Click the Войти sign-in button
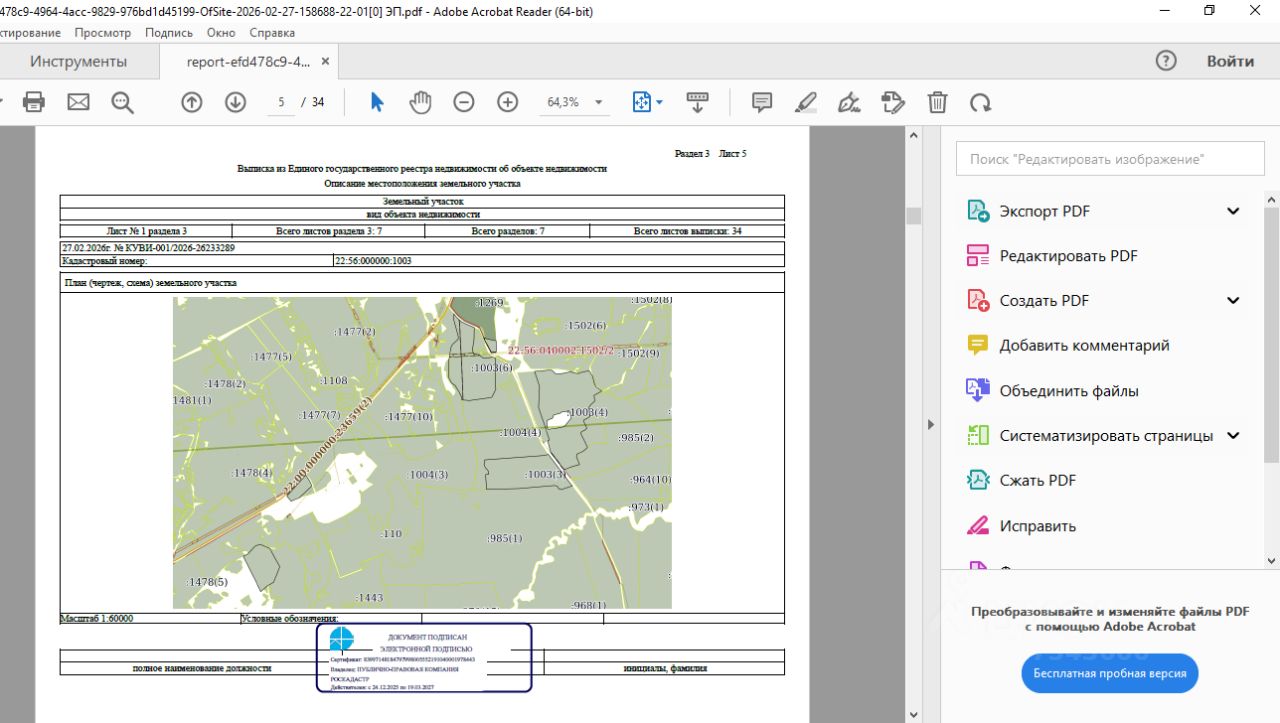Image resolution: width=1280 pixels, height=723 pixels. click(x=1229, y=61)
